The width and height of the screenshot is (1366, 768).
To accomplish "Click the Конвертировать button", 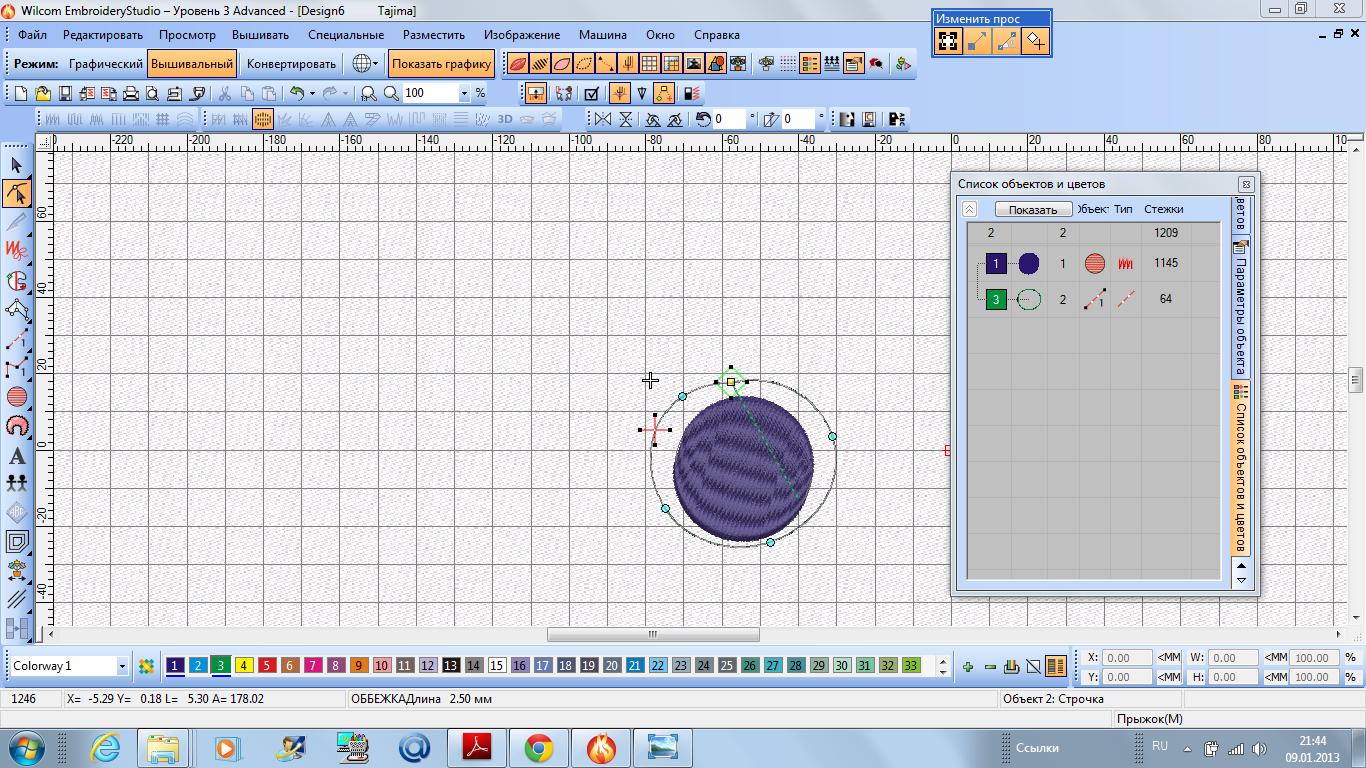I will click(x=291, y=64).
